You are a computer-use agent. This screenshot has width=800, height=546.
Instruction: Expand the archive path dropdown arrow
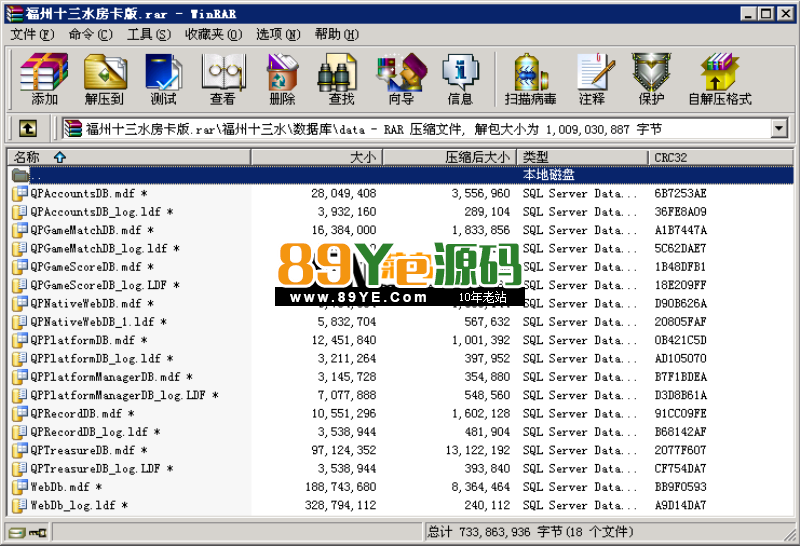[x=779, y=129]
